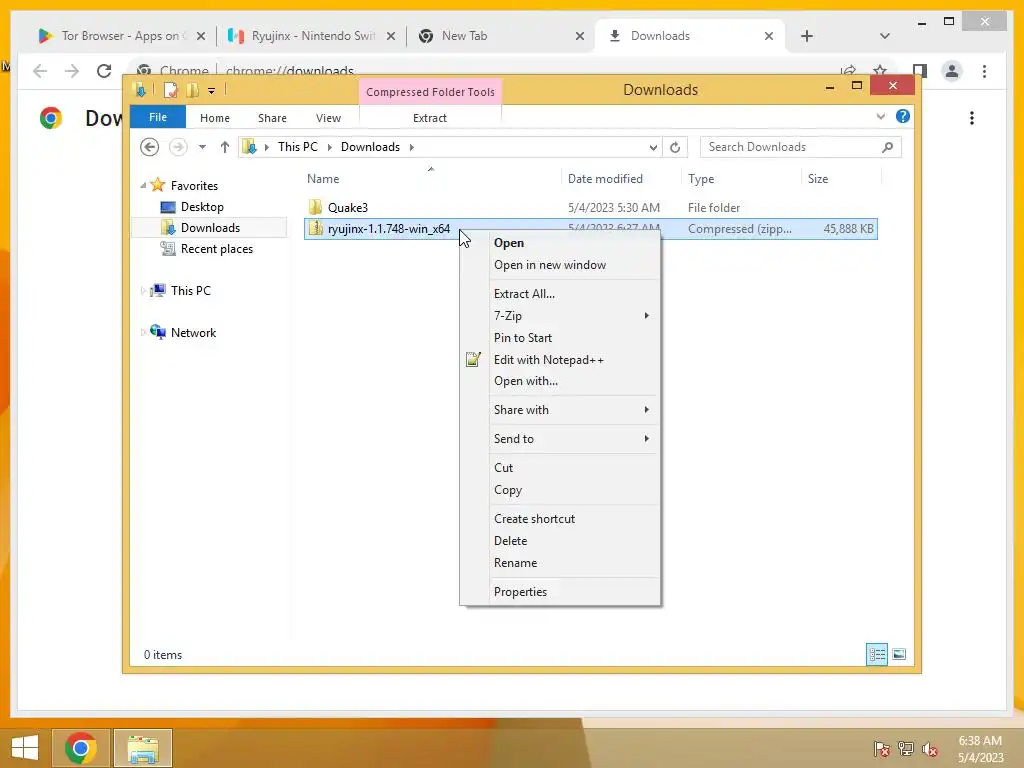Viewport: 1024px width, 768px height.
Task: Expand the 7-Zip submenu
Action: point(562,316)
